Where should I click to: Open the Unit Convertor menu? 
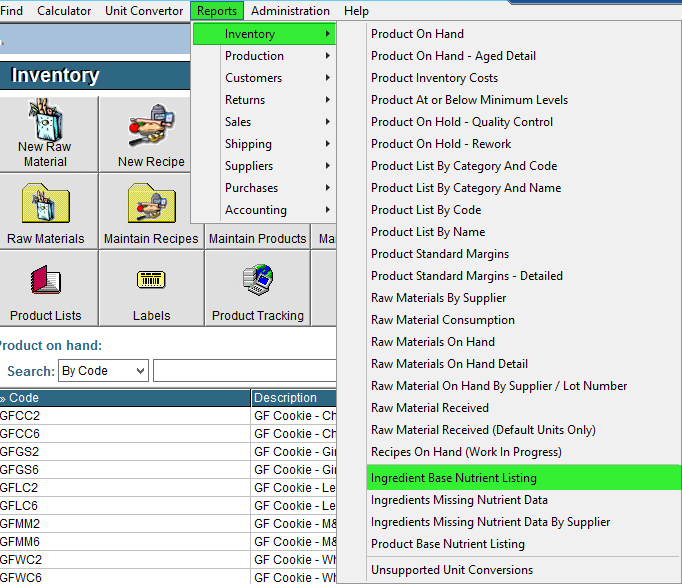click(x=144, y=10)
